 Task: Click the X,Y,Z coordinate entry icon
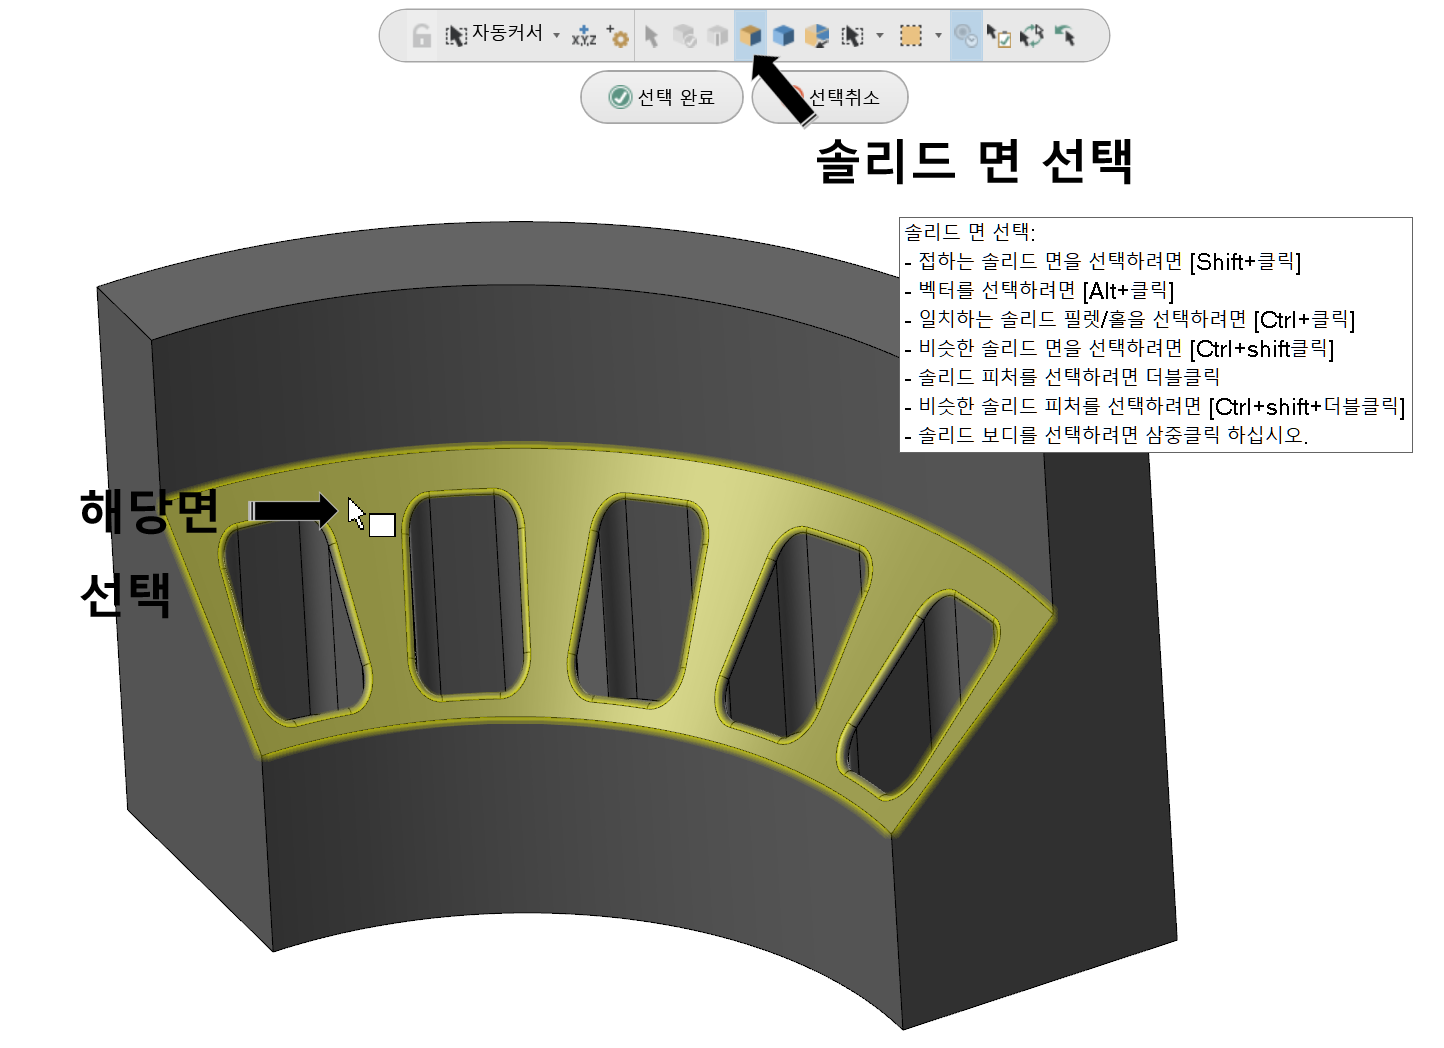(584, 36)
